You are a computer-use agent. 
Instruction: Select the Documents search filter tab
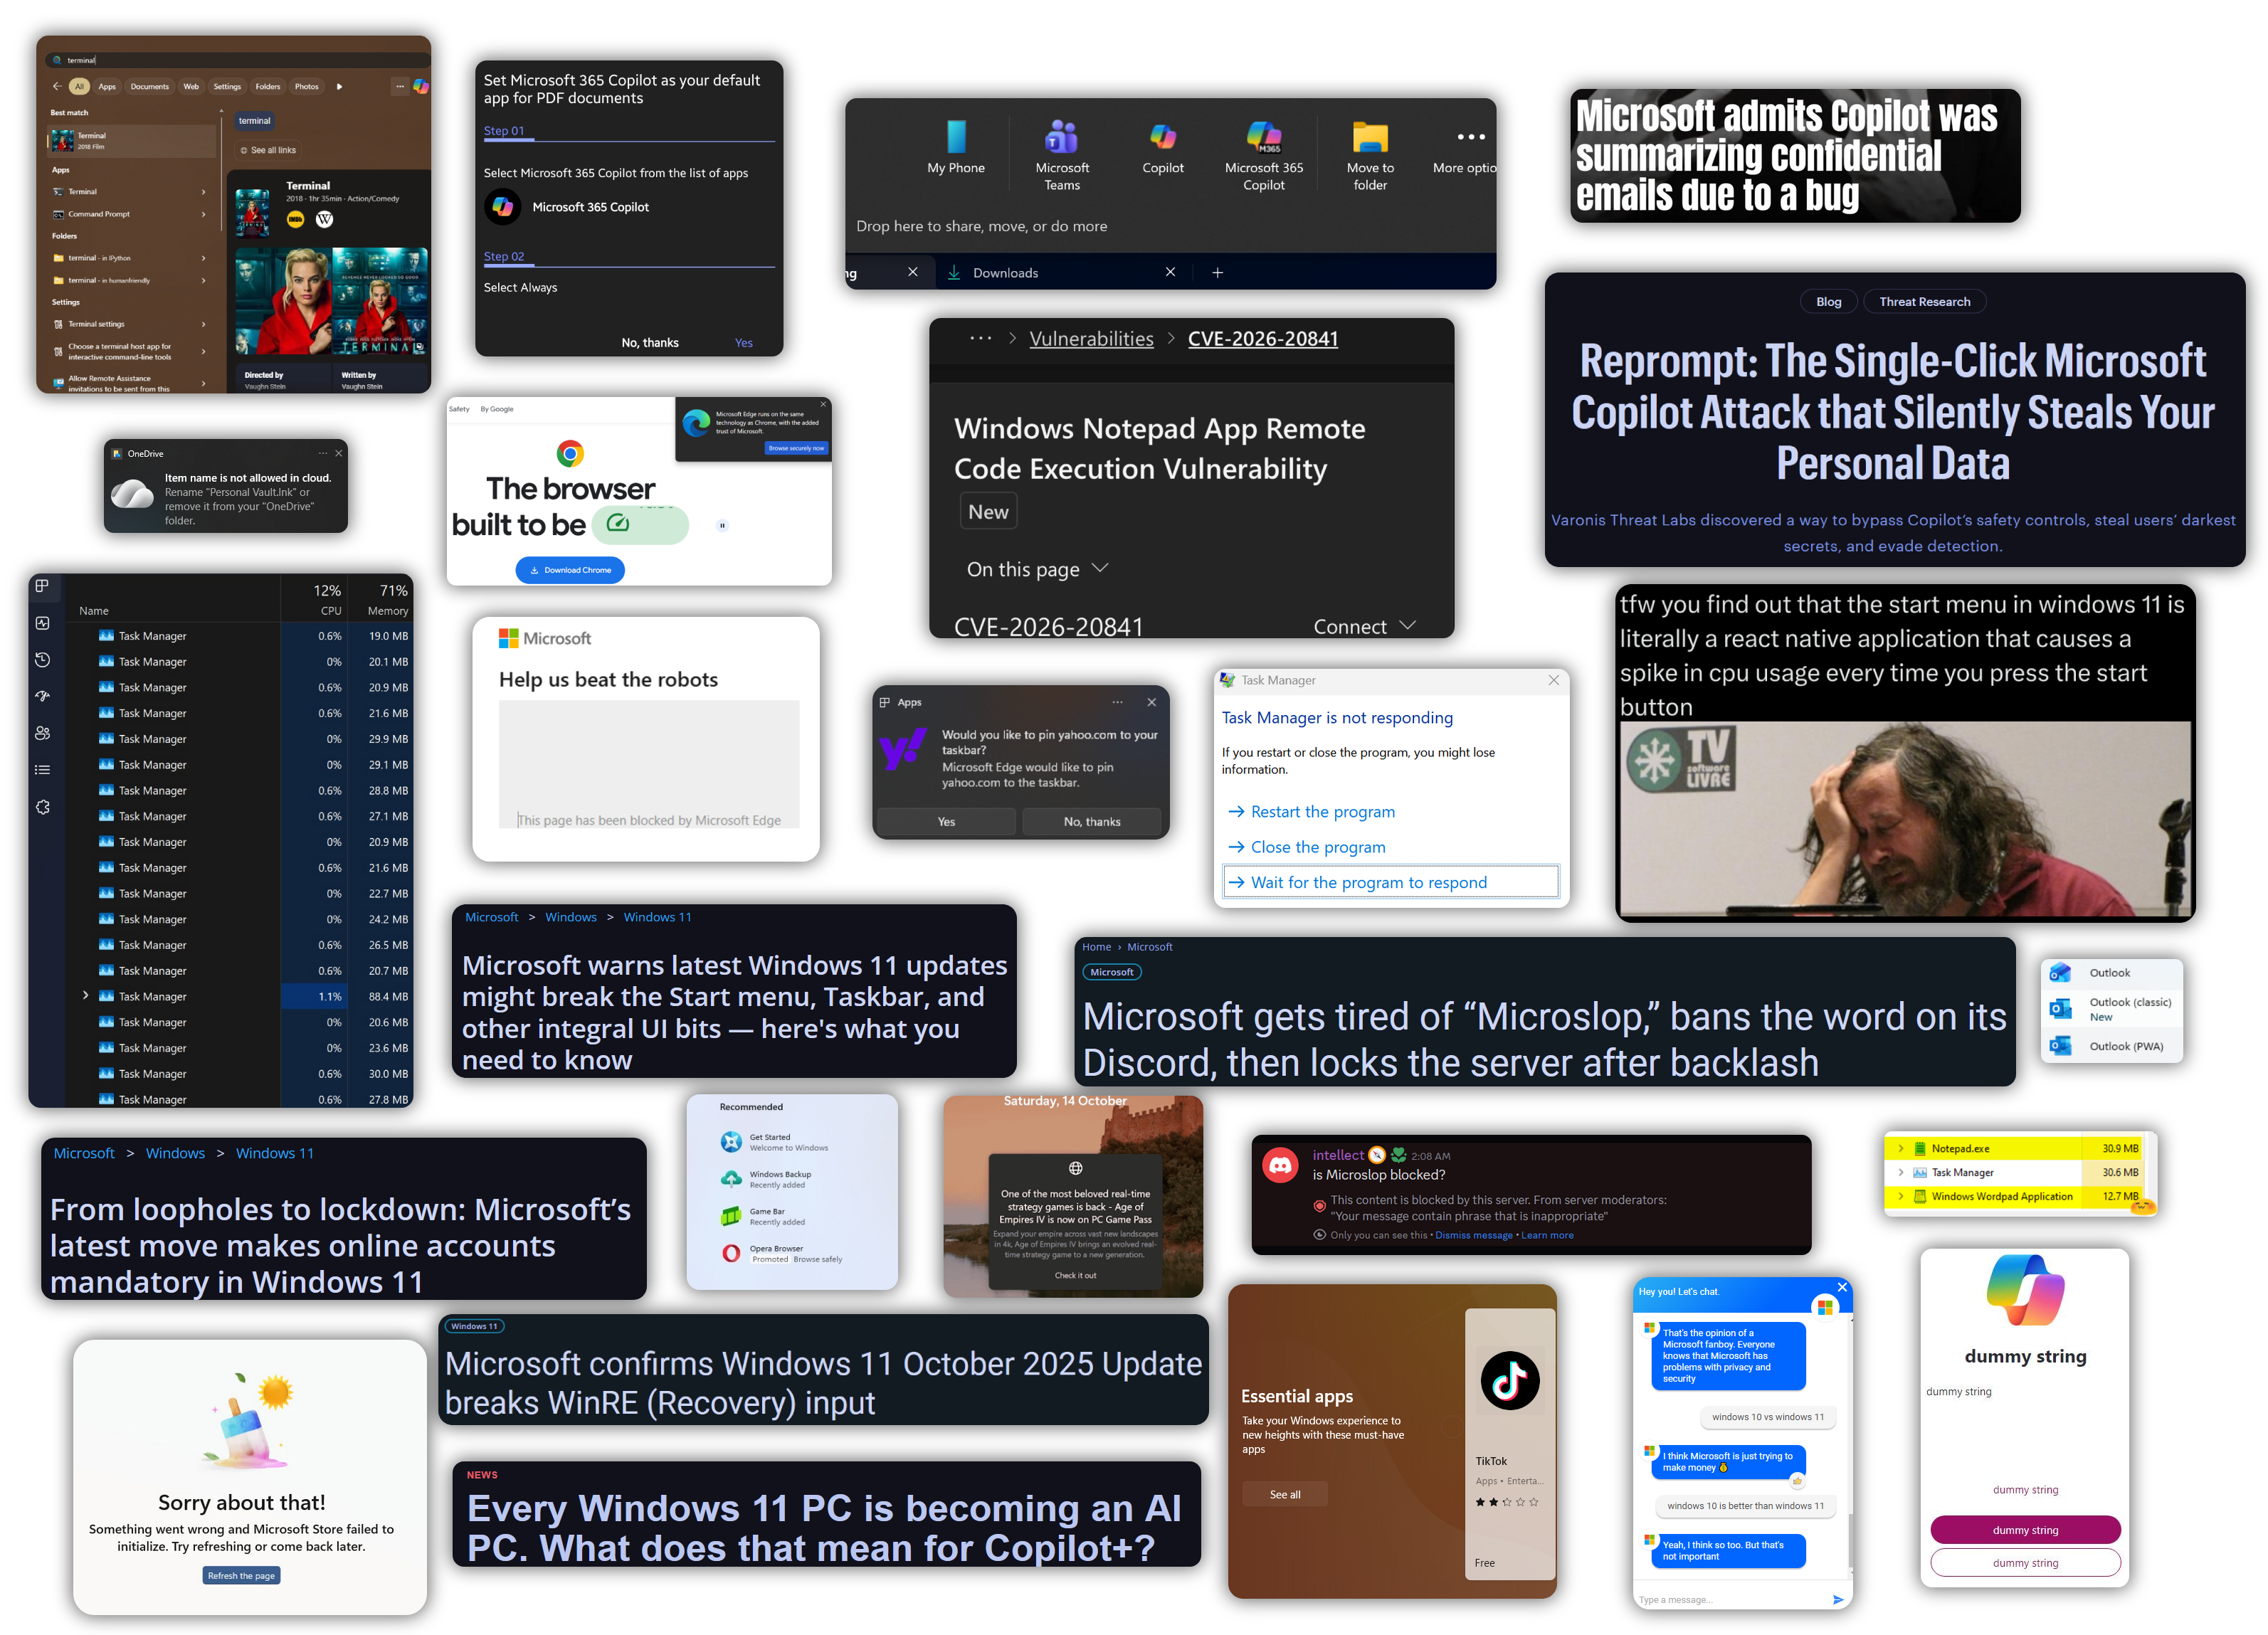pos(149,87)
